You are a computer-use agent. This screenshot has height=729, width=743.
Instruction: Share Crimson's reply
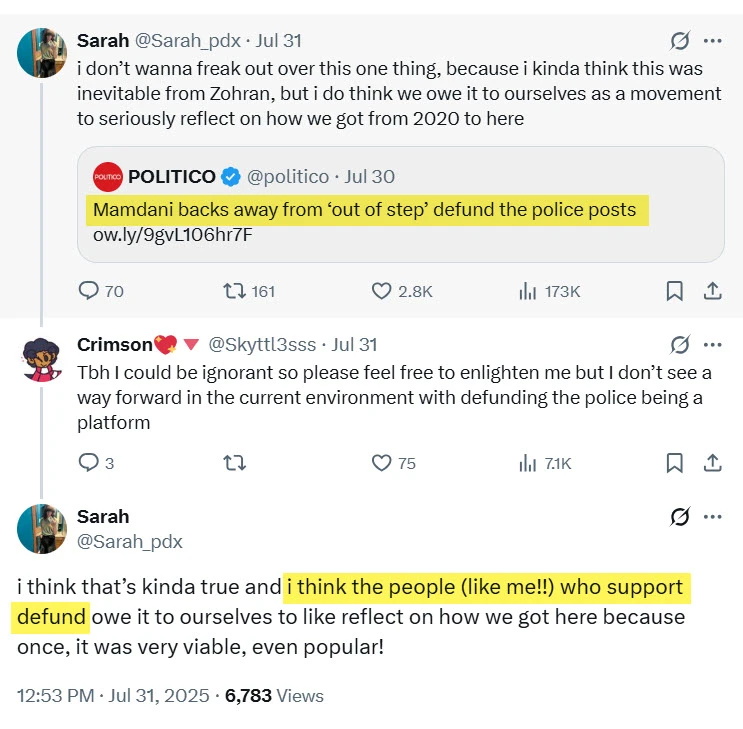(713, 463)
